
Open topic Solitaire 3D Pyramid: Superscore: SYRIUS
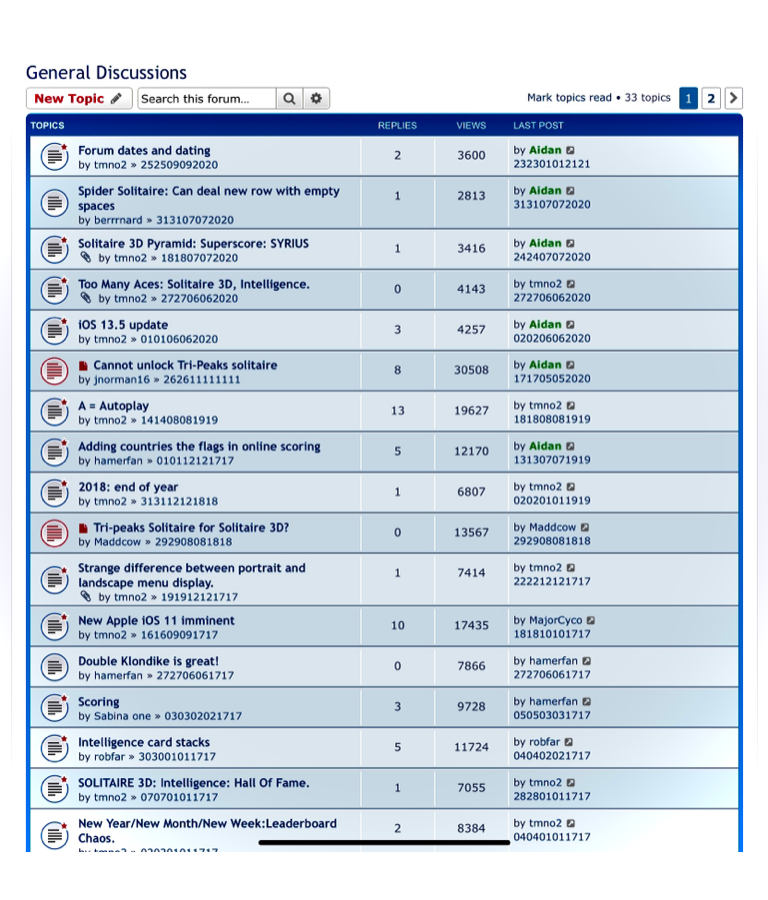click(193, 243)
